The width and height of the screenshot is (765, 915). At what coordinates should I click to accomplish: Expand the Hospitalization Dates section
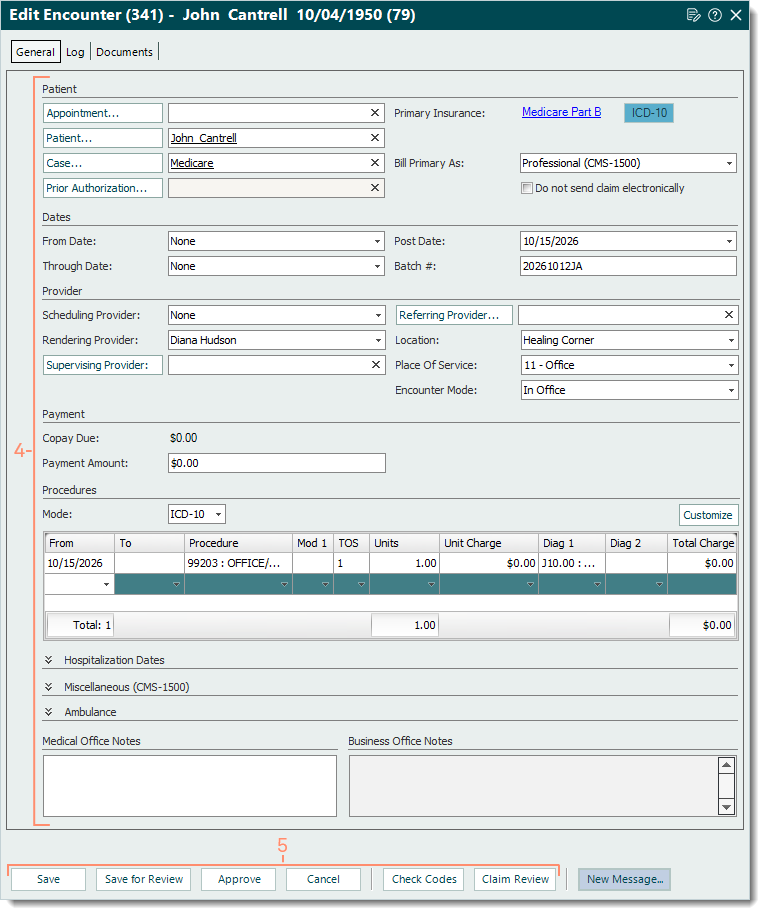click(x=49, y=660)
